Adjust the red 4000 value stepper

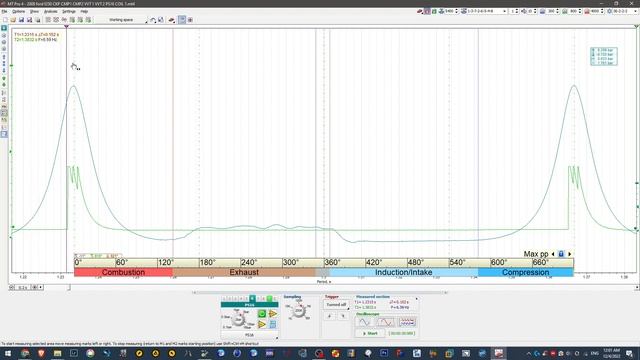pos(602,11)
